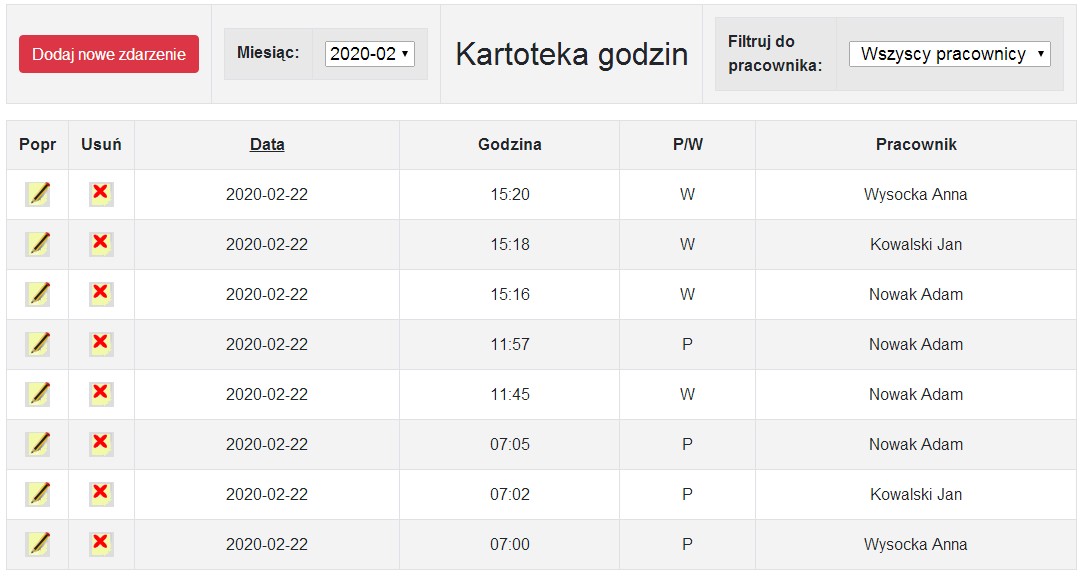The width and height of the screenshot is (1084, 576).
Task: Delete the 11:45 Nowak Adam entry
Action: [x=100, y=394]
